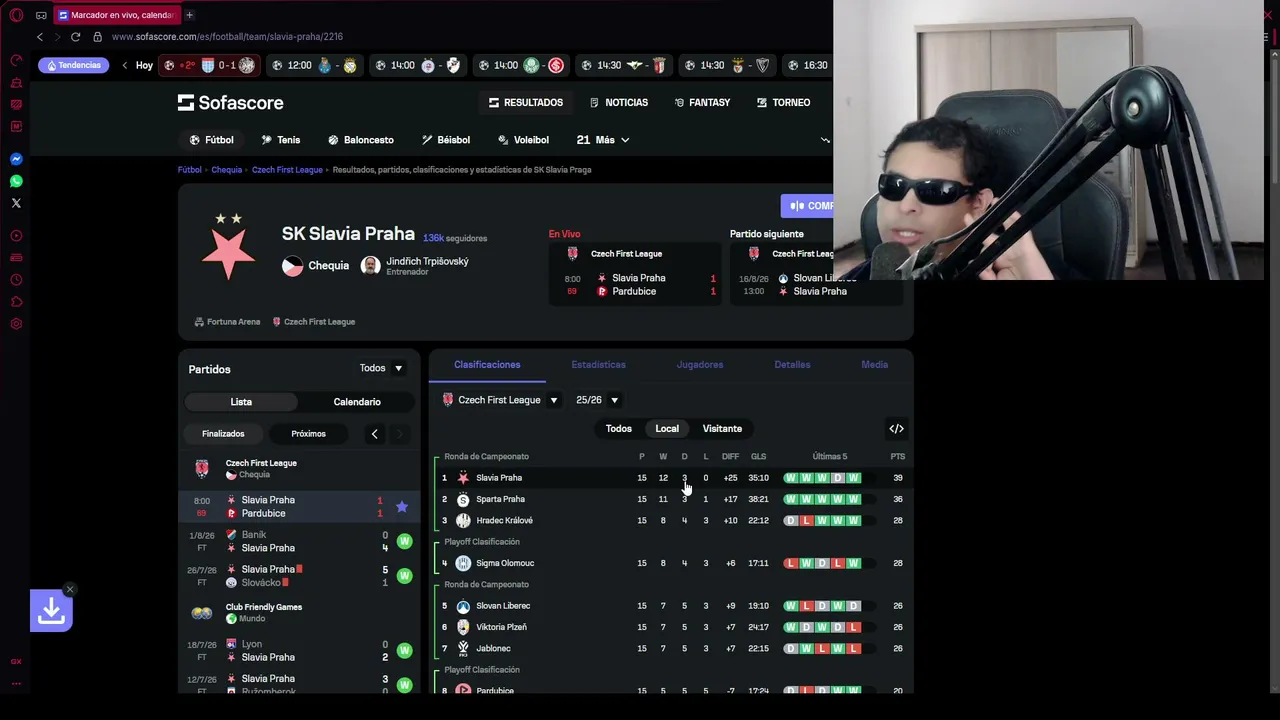Viewport: 1280px width, 720px height.
Task: Select Voleibol sport
Action: coord(523,140)
